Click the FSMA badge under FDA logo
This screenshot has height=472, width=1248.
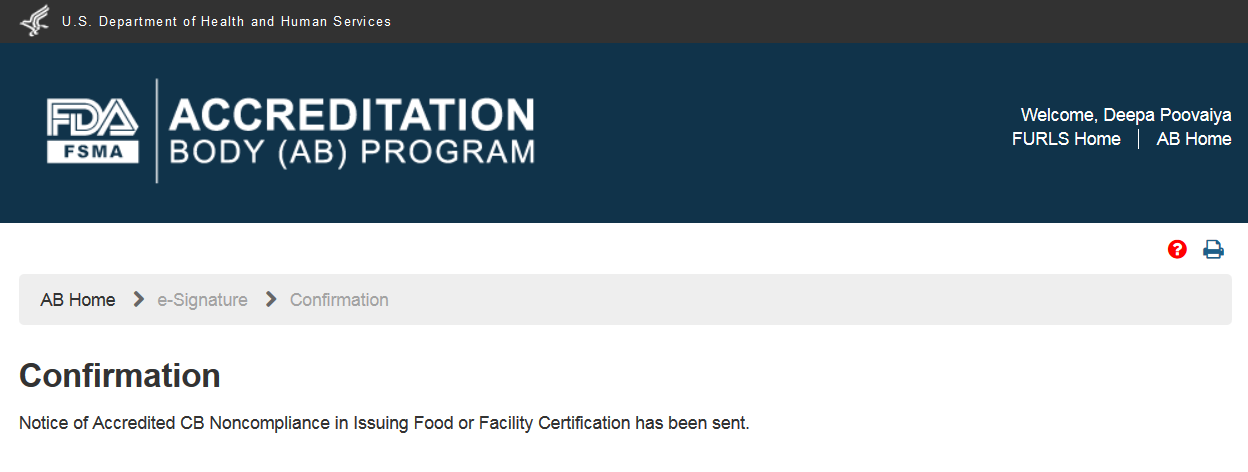pyautogui.click(x=92, y=152)
